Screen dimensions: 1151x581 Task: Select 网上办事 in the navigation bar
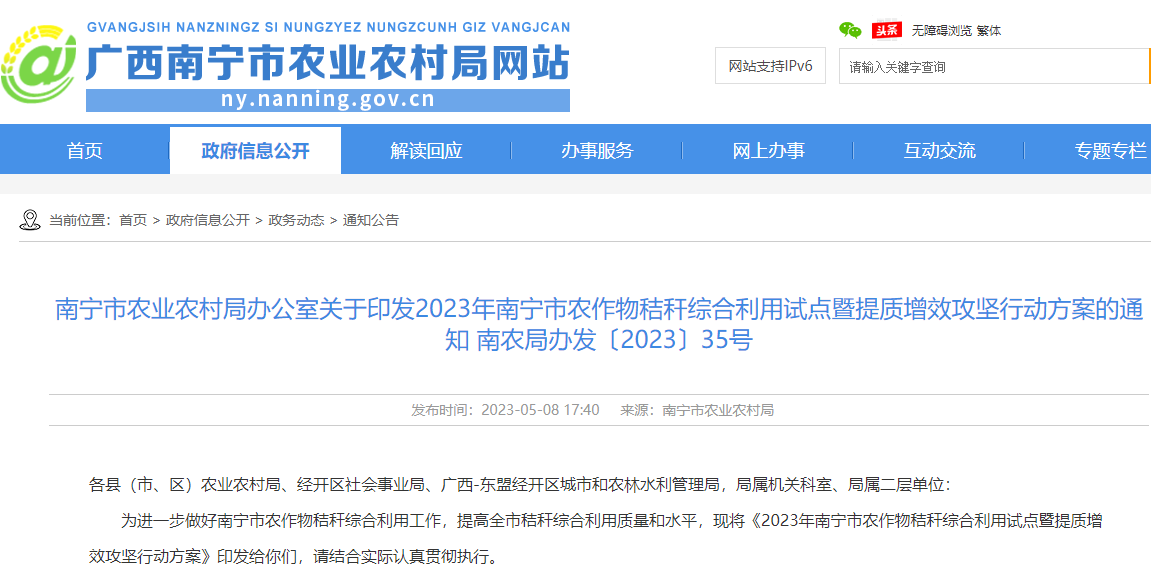pos(768,151)
